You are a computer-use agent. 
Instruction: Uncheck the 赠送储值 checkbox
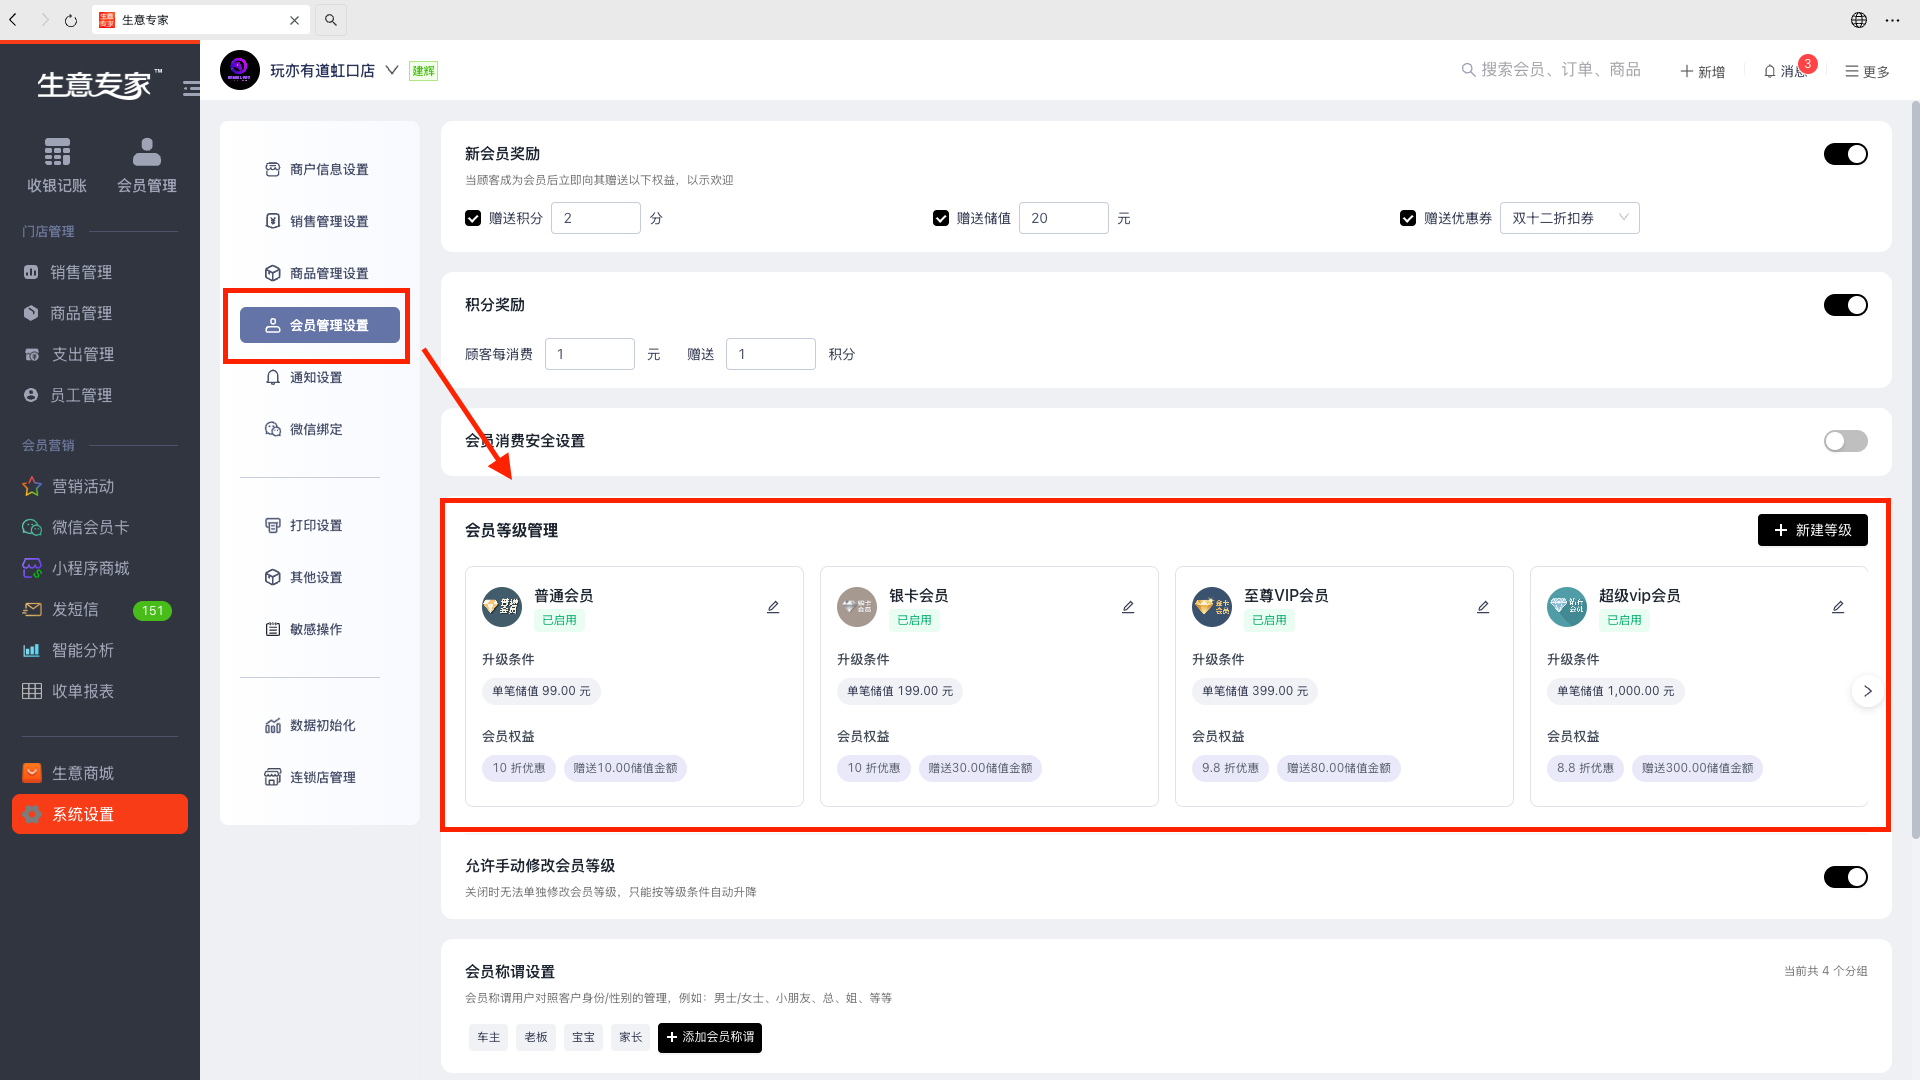click(x=941, y=218)
